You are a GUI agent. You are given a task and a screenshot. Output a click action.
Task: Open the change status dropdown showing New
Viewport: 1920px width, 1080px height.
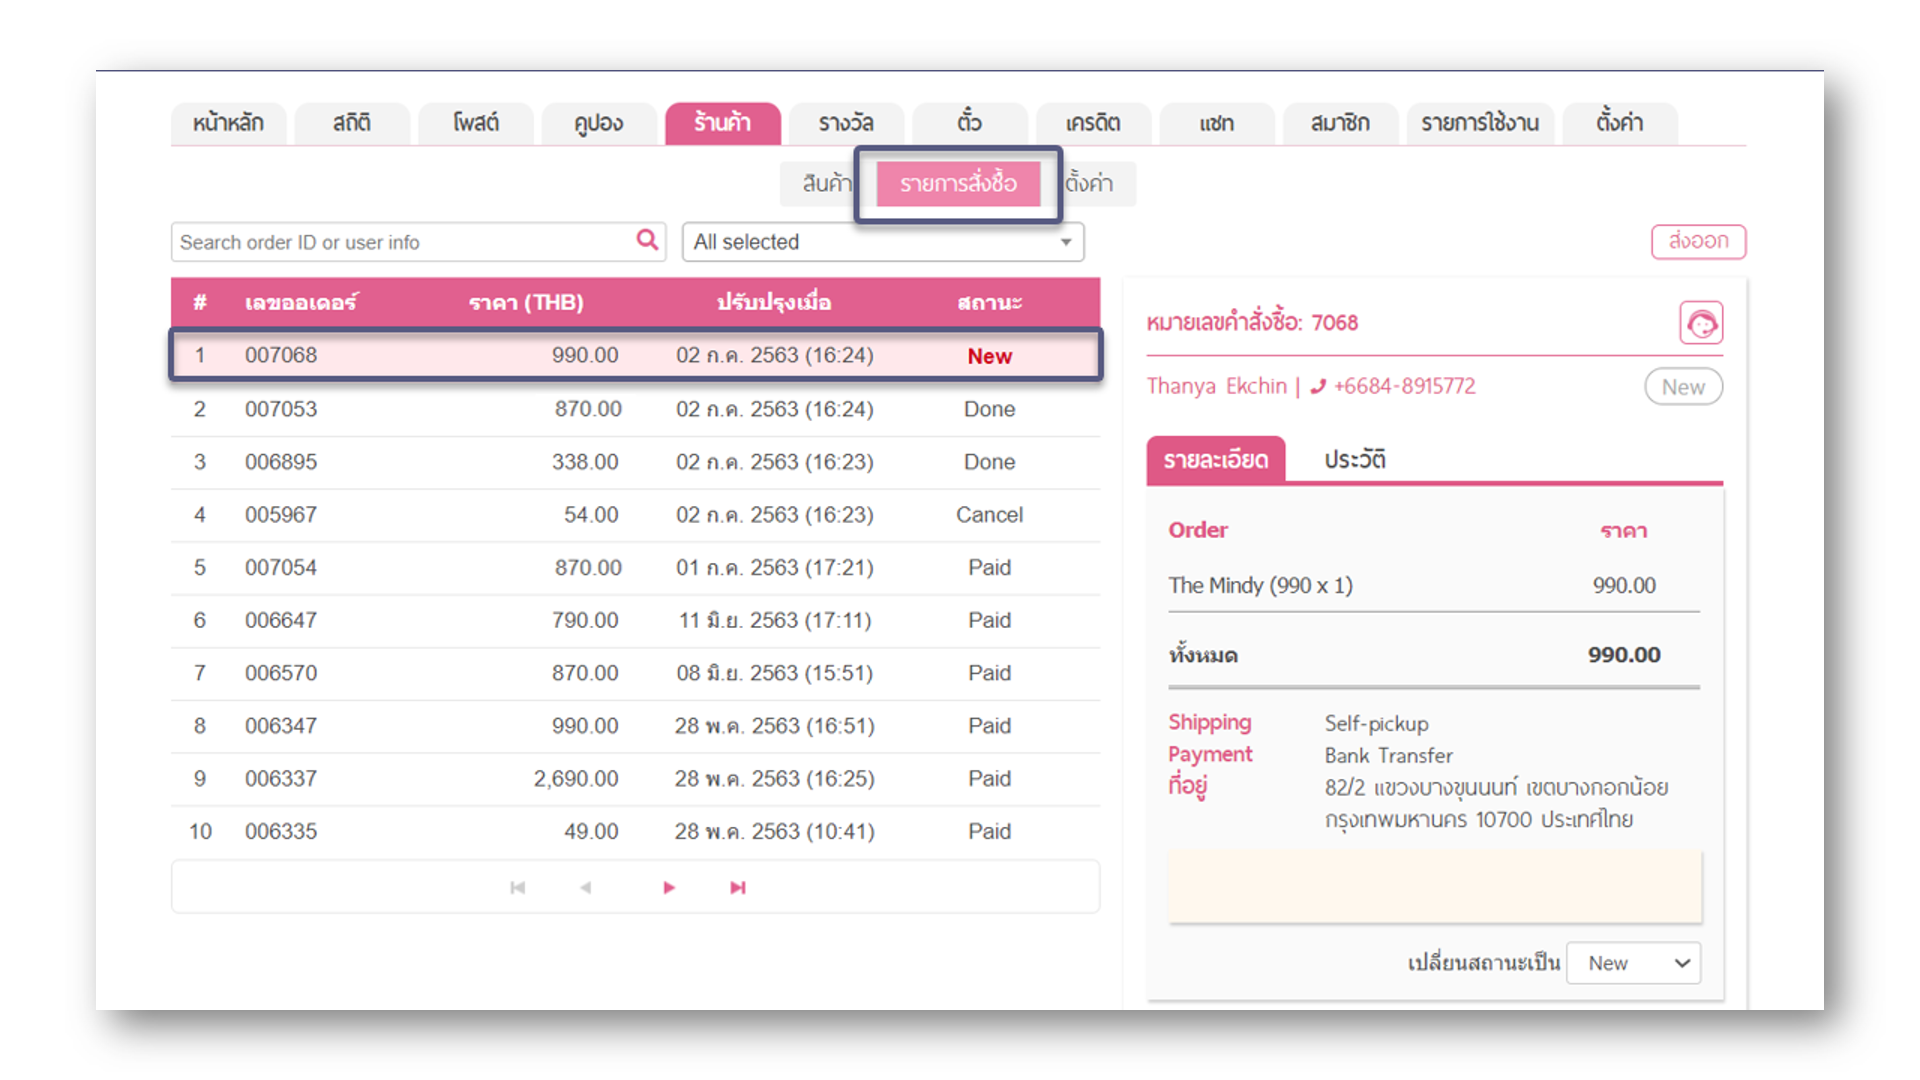(1633, 963)
